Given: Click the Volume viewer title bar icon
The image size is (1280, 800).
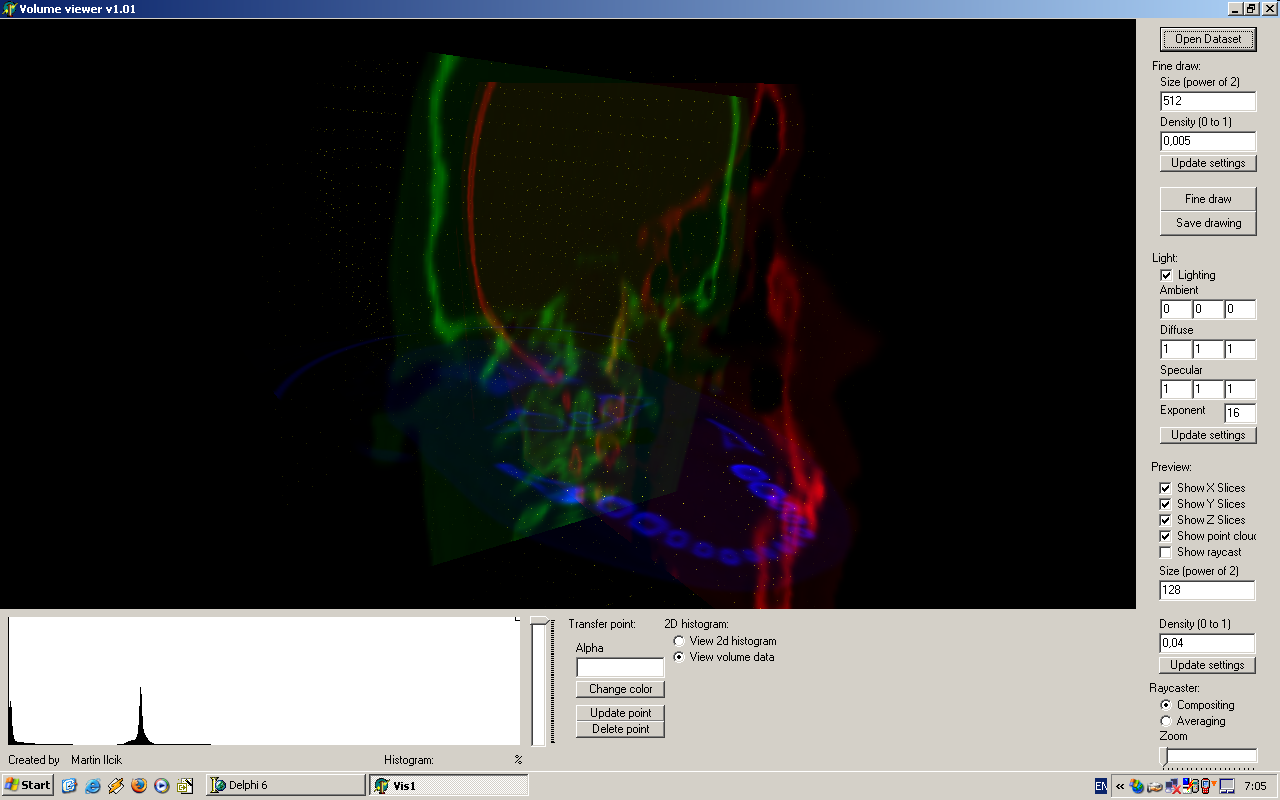Looking at the screenshot, I should 10,9.
